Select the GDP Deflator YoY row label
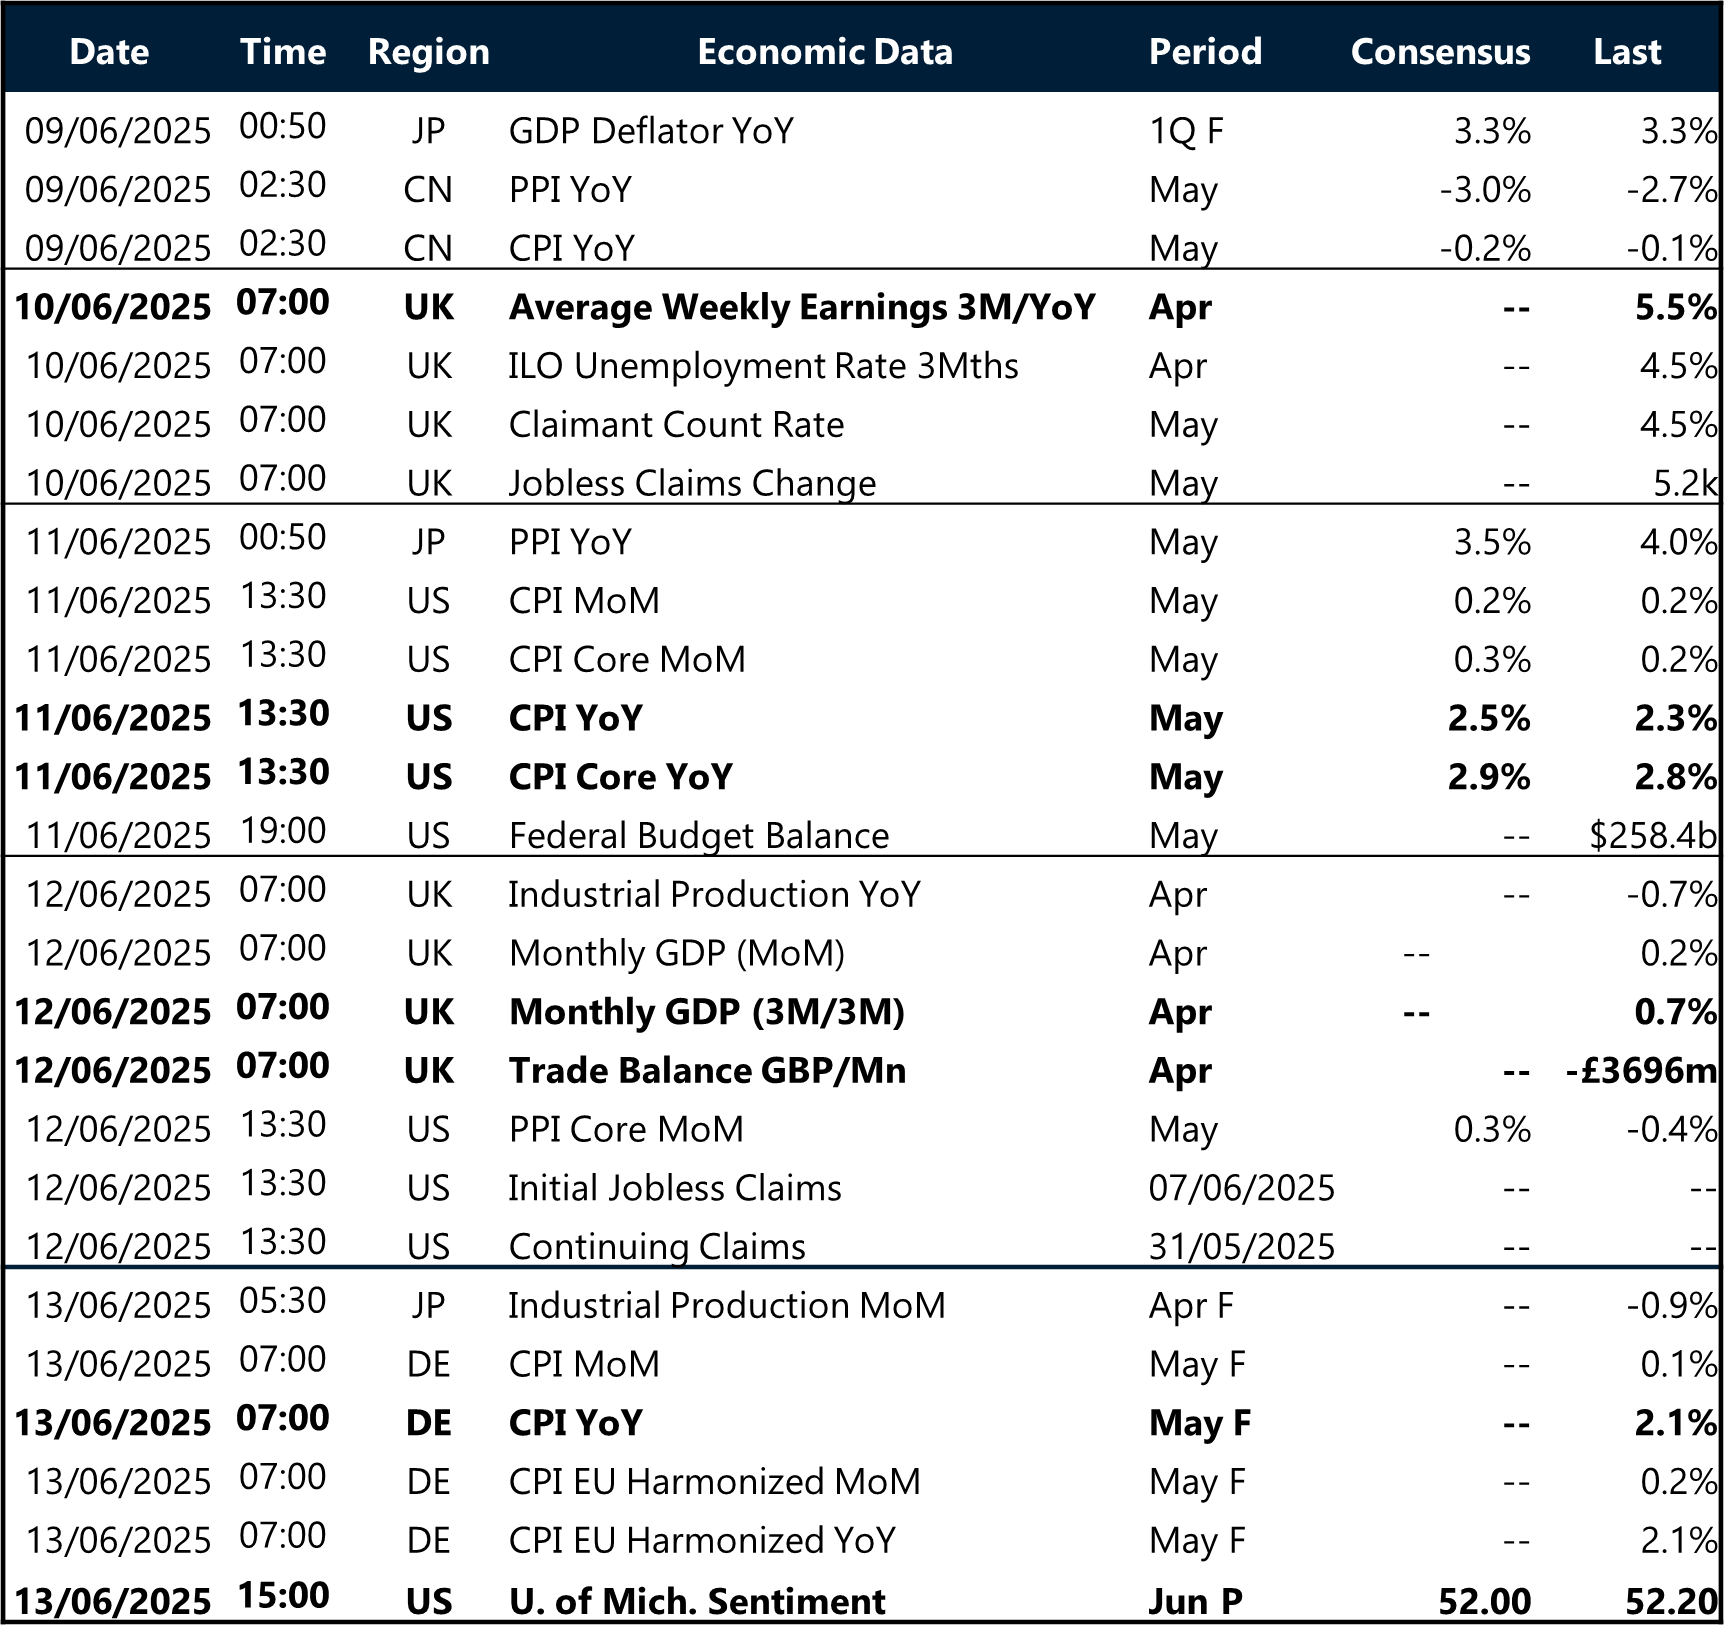This screenshot has height=1644, width=1726. click(x=651, y=131)
